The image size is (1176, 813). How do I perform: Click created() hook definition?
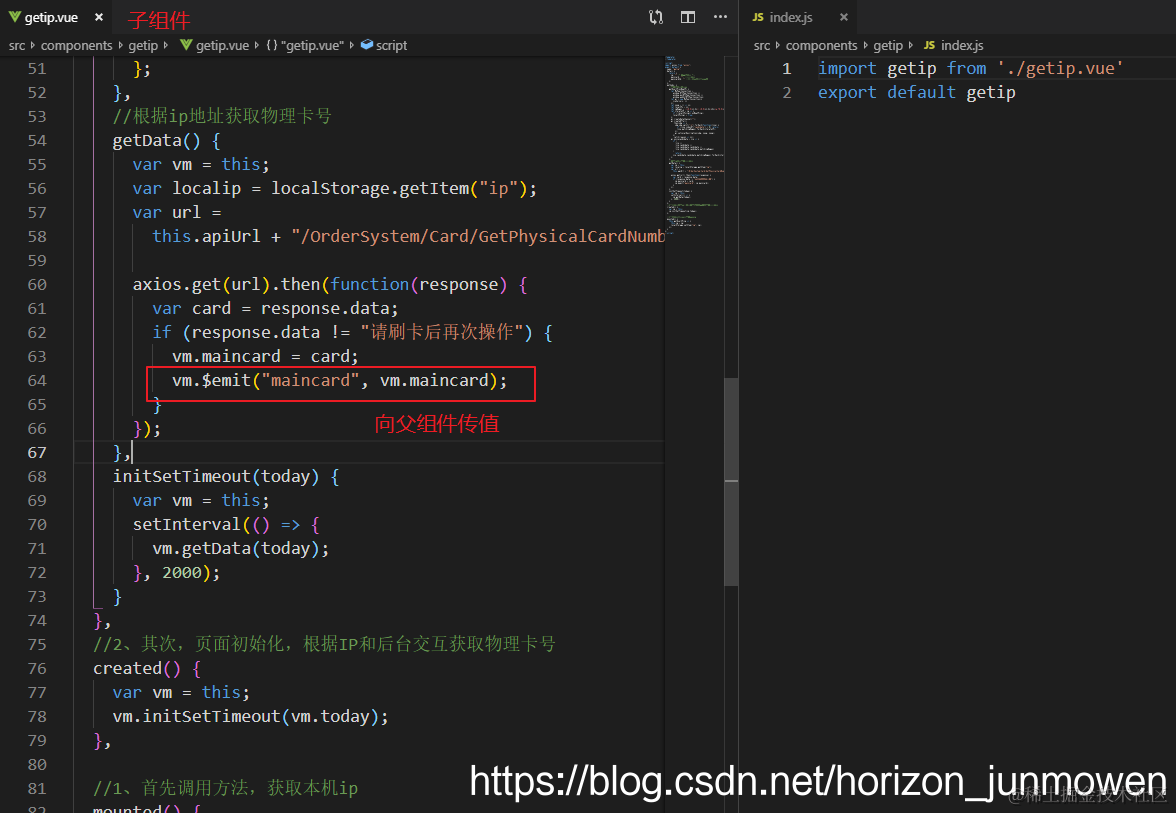point(147,668)
